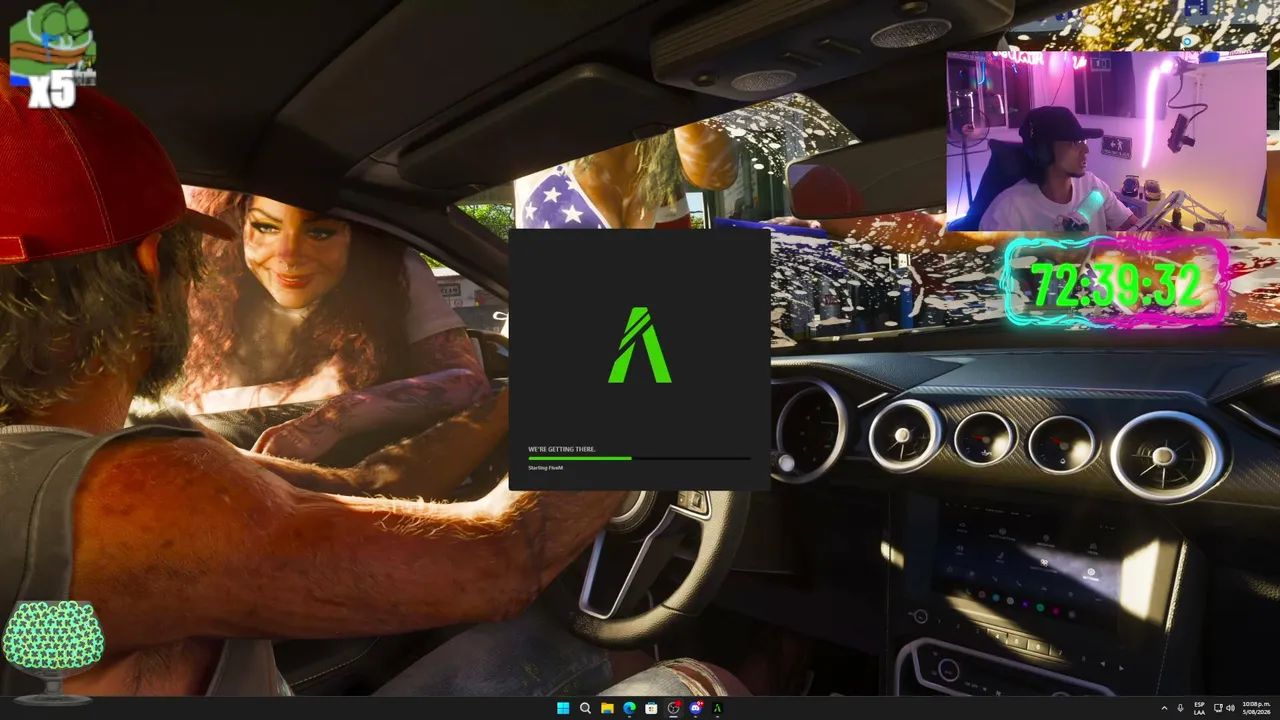Open Discord from the taskbar
Image resolution: width=1280 pixels, height=720 pixels.
click(x=695, y=708)
